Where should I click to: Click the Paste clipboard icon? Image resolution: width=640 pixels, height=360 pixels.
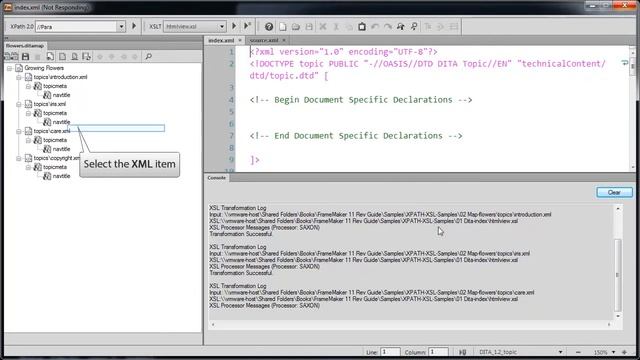pos(362,27)
